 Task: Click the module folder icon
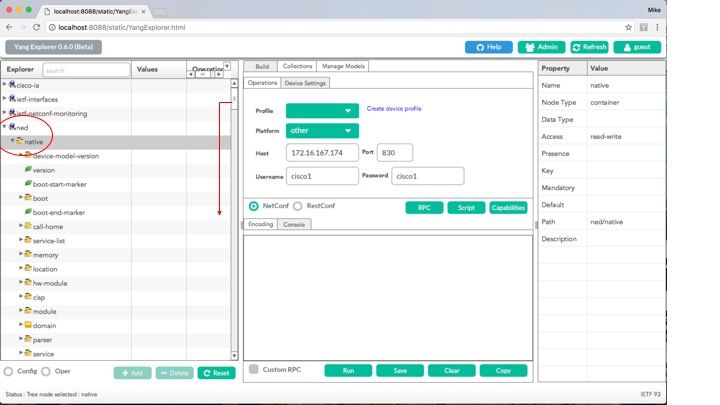(x=28, y=311)
